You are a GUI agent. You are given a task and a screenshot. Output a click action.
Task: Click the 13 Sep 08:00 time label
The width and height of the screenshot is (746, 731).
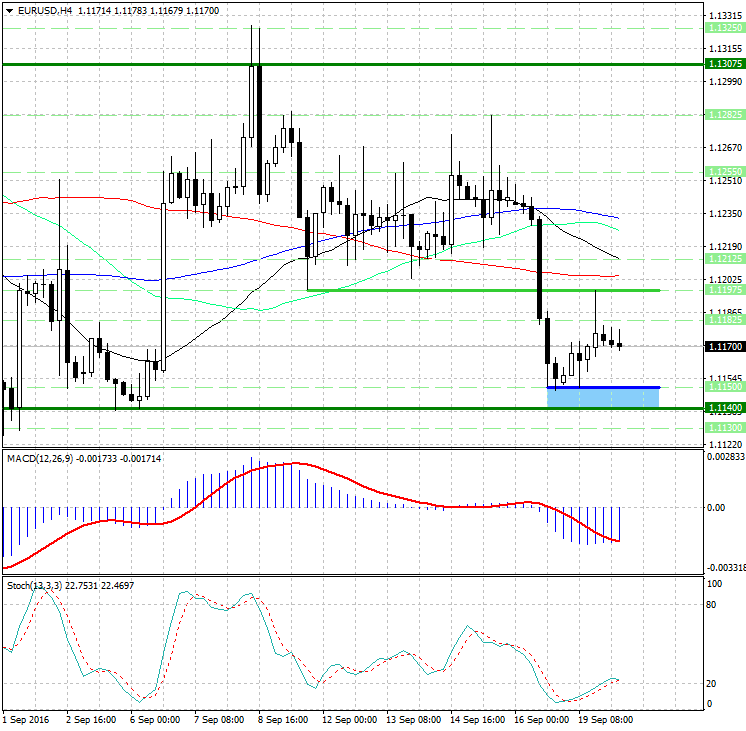coord(413,720)
